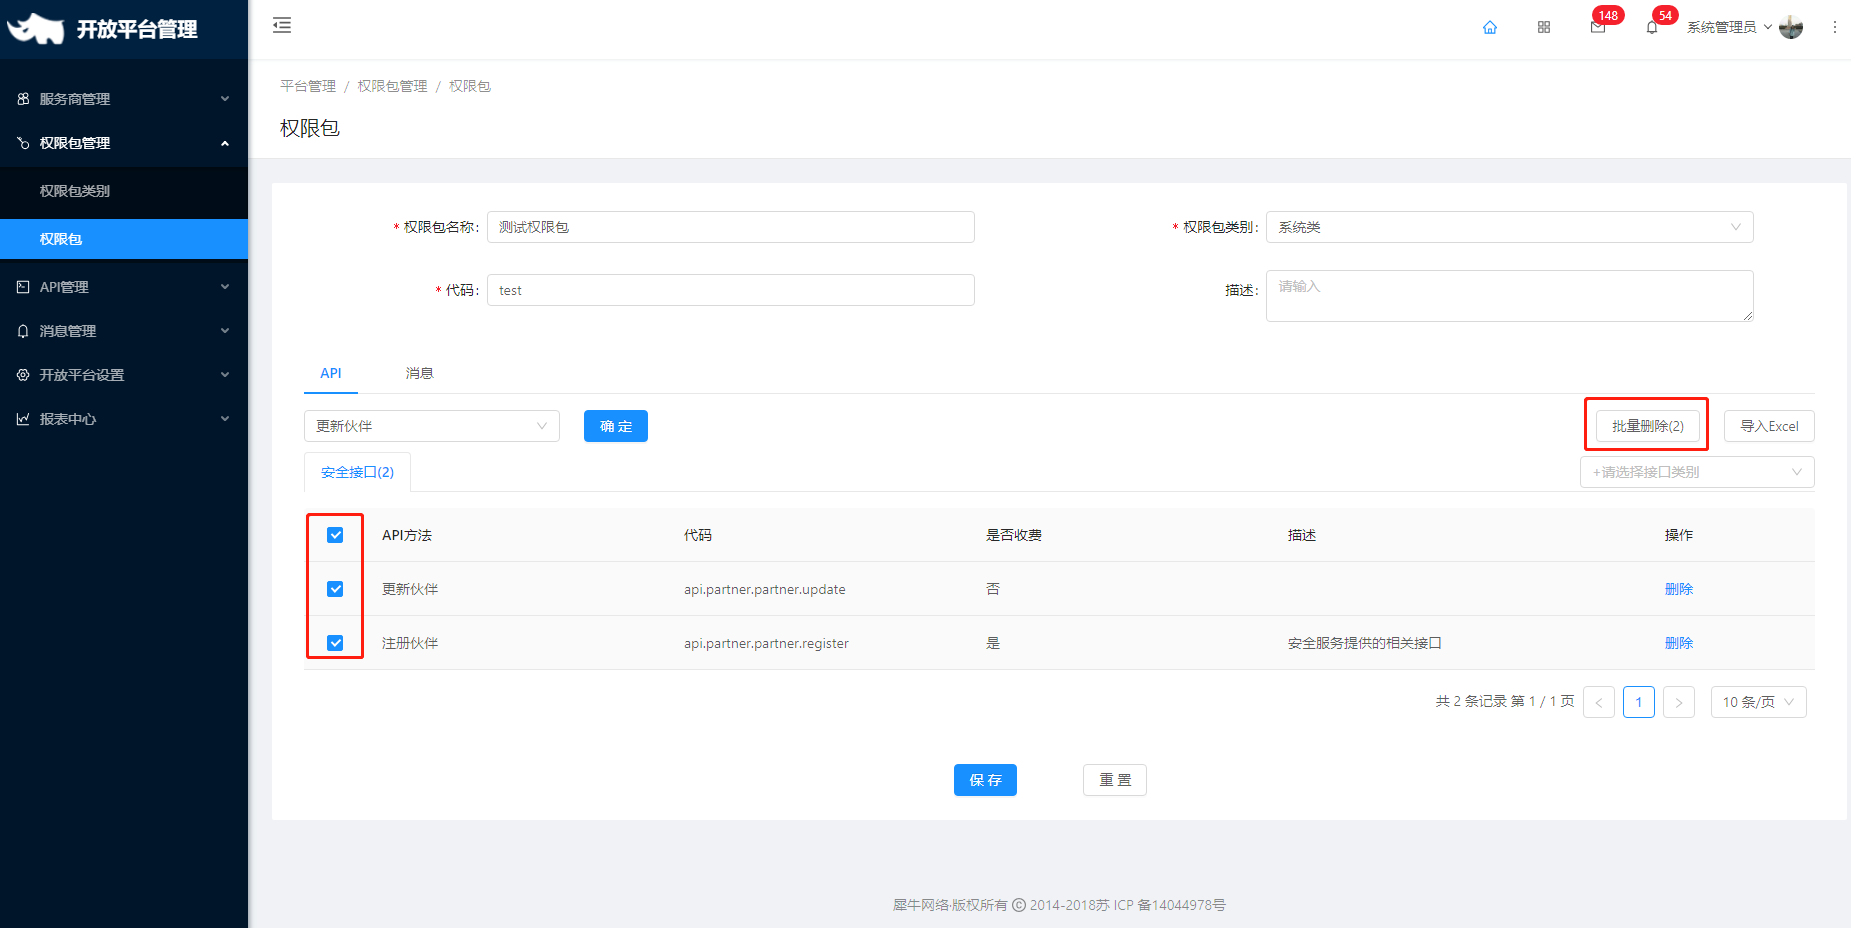Open the 请选择接口类别 dropdown
Screen dimensions: 1851x928
(x=1697, y=472)
